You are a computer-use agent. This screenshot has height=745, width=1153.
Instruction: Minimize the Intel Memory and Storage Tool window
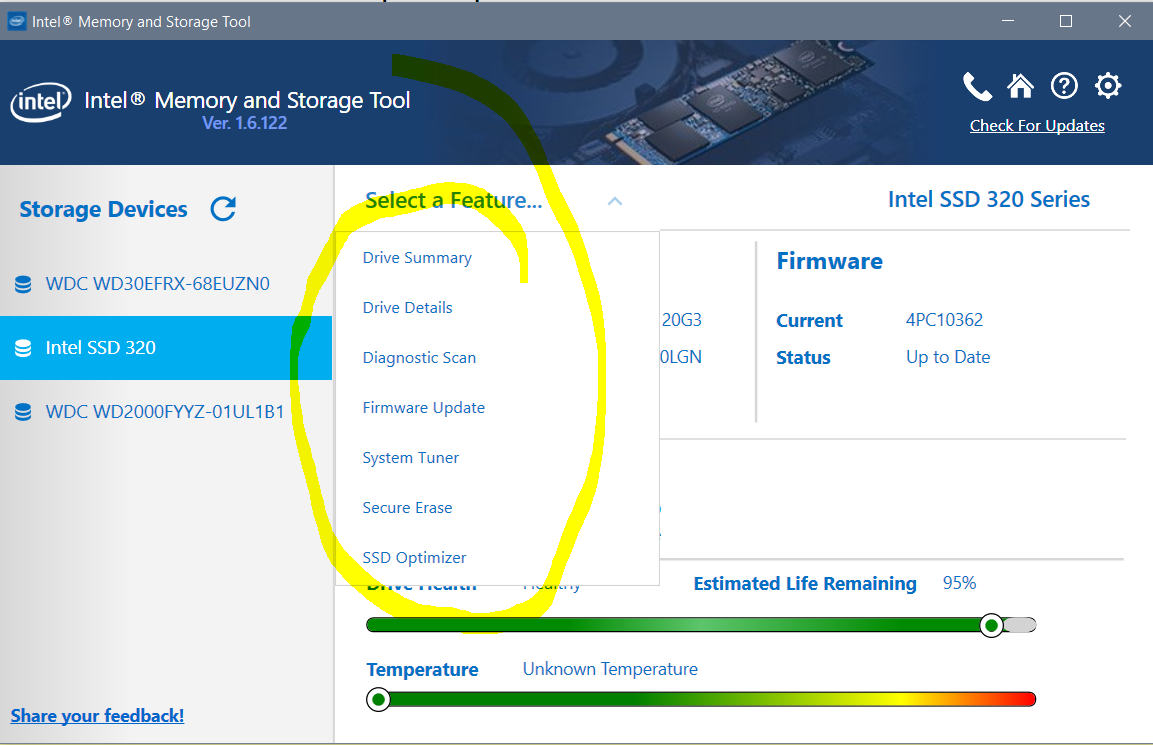pos(1008,21)
